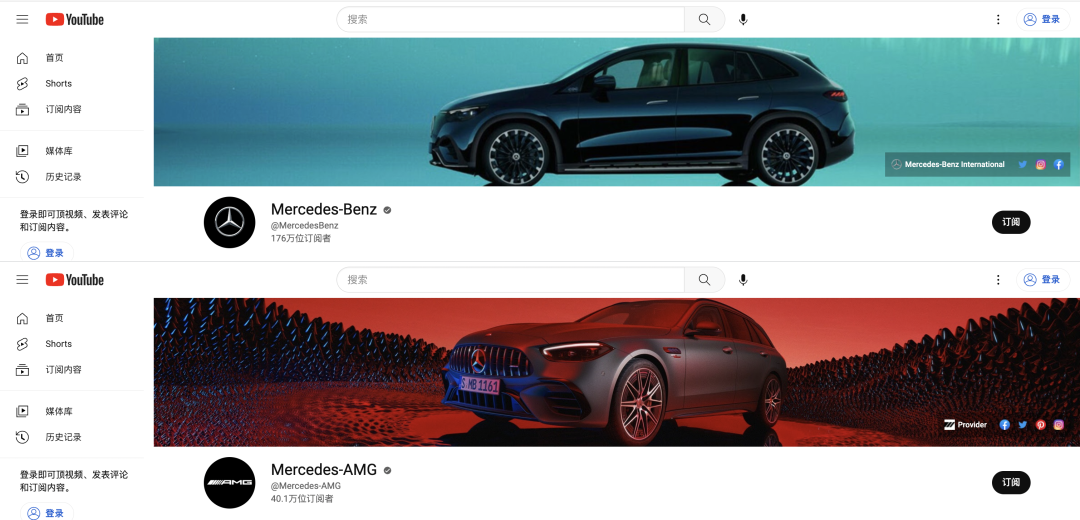Start voice search on Mercedes-Benz page
The image size is (1080, 520).
tap(743, 19)
